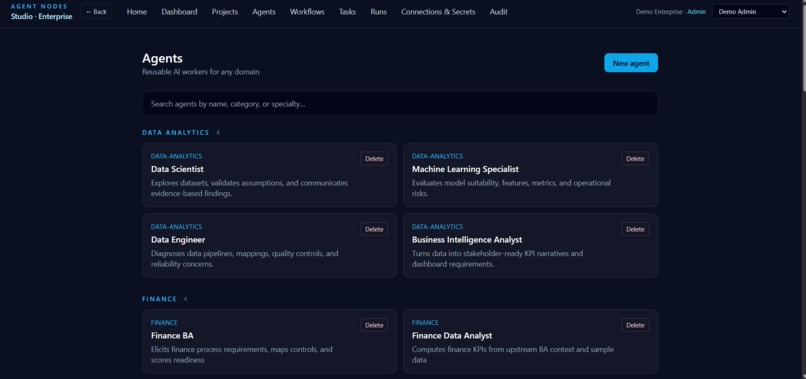This screenshot has height=379, width=806.
Task: Click the Demo Enterprise label
Action: pyautogui.click(x=659, y=11)
